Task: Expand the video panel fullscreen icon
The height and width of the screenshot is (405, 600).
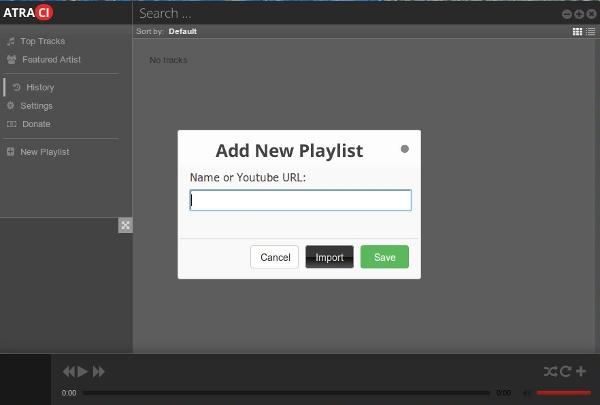Action: (x=126, y=225)
